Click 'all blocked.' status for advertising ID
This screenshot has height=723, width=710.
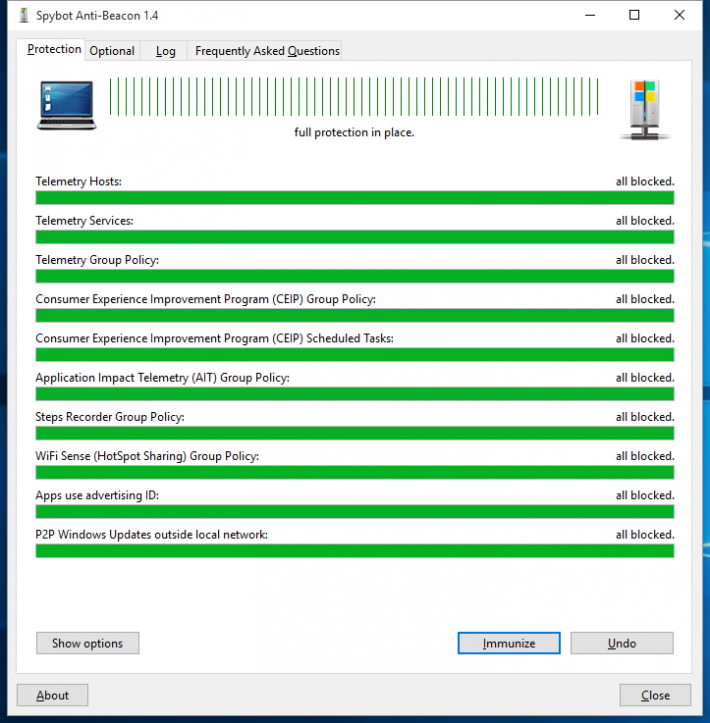pyautogui.click(x=645, y=495)
